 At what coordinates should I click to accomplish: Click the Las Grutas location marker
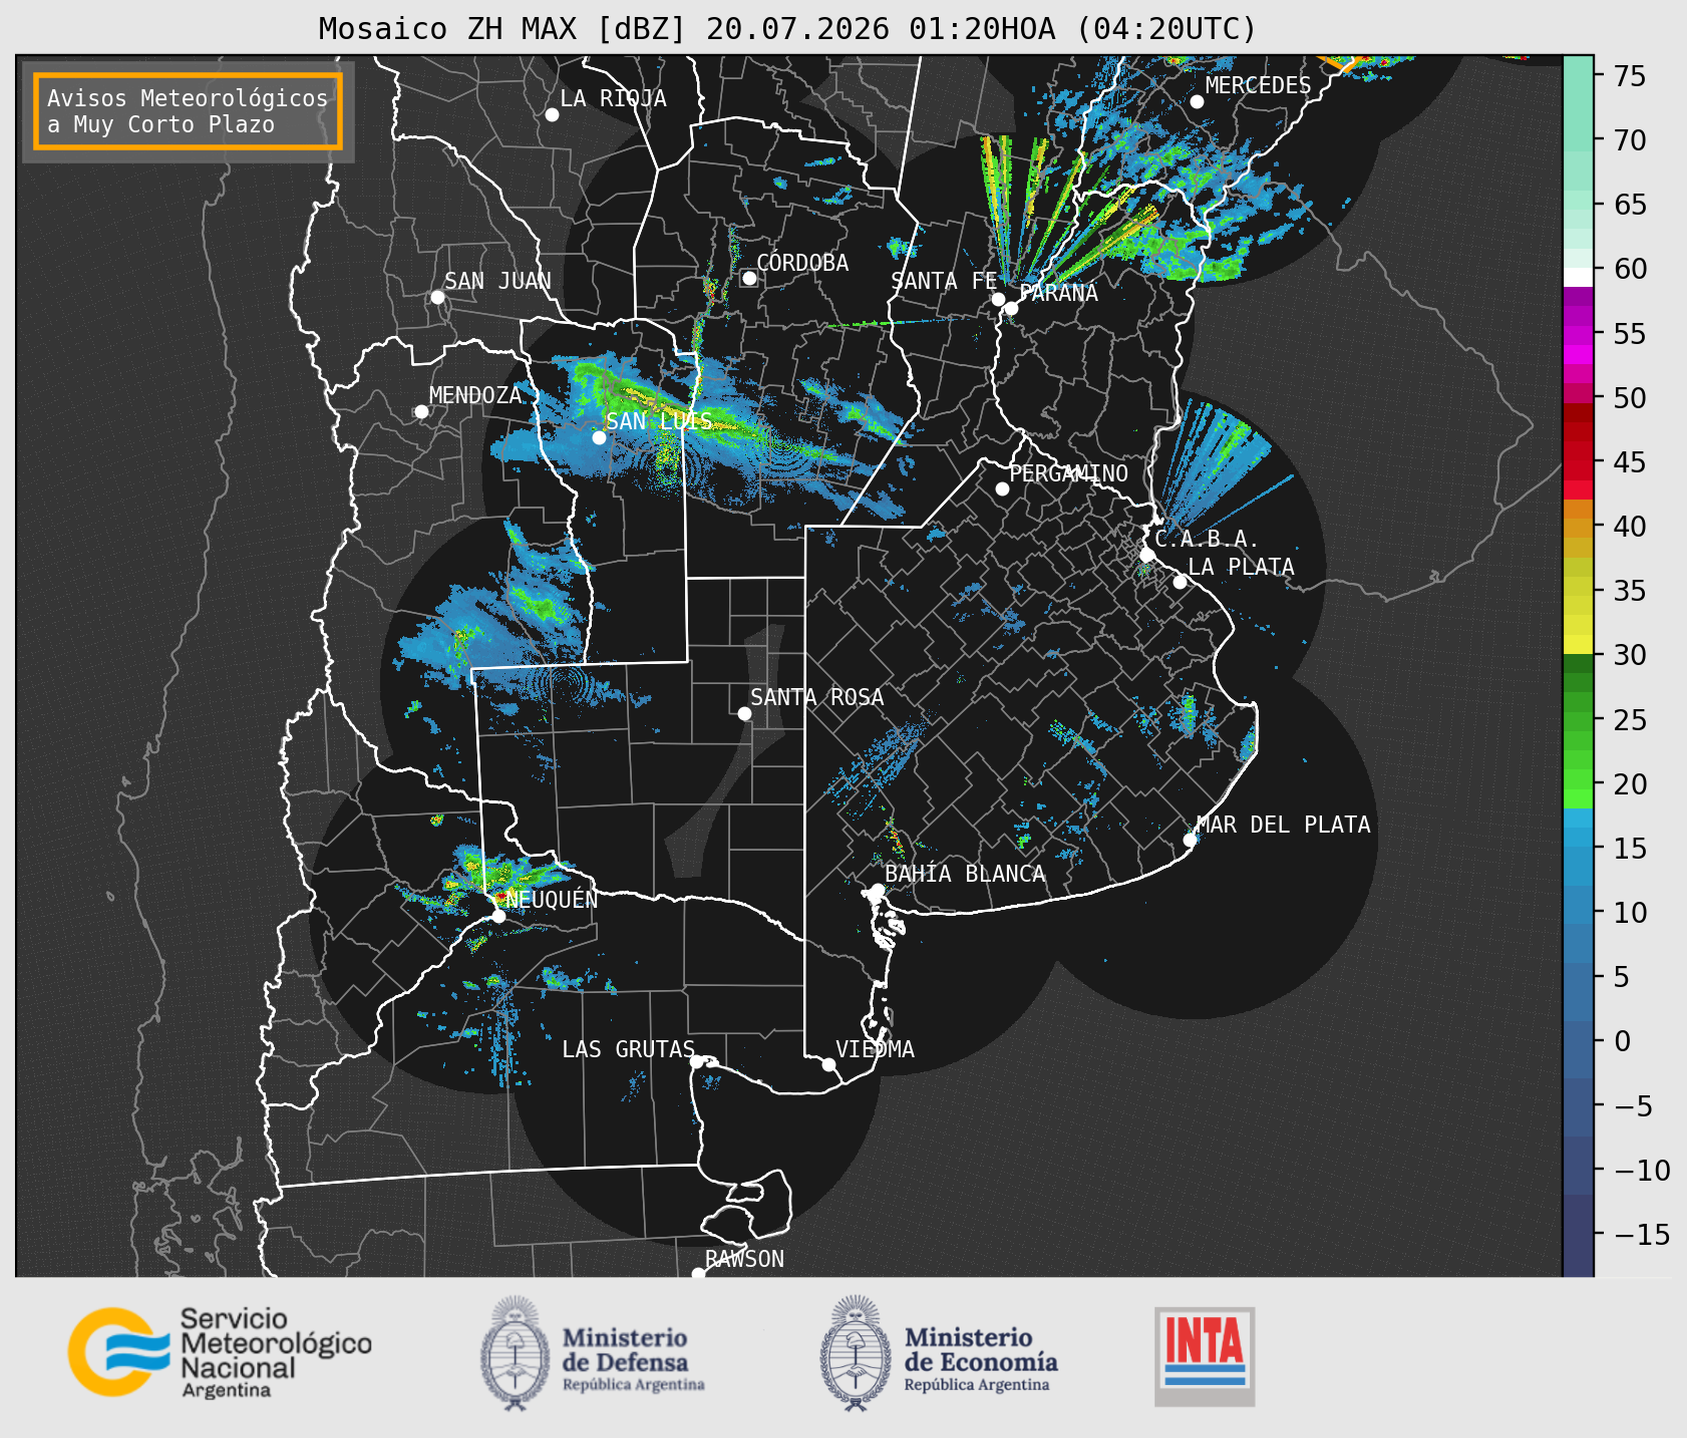click(x=697, y=1061)
